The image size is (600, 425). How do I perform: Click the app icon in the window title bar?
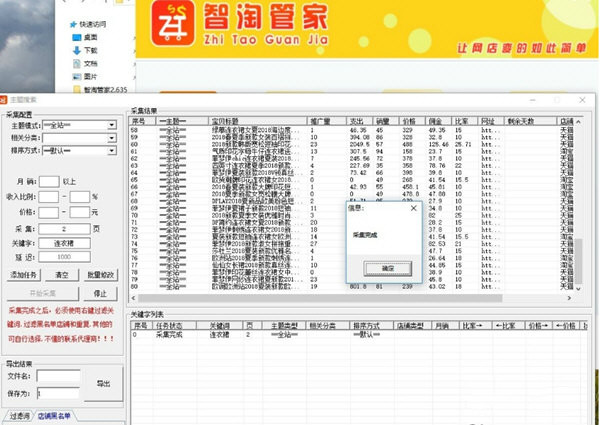pyautogui.click(x=3, y=100)
